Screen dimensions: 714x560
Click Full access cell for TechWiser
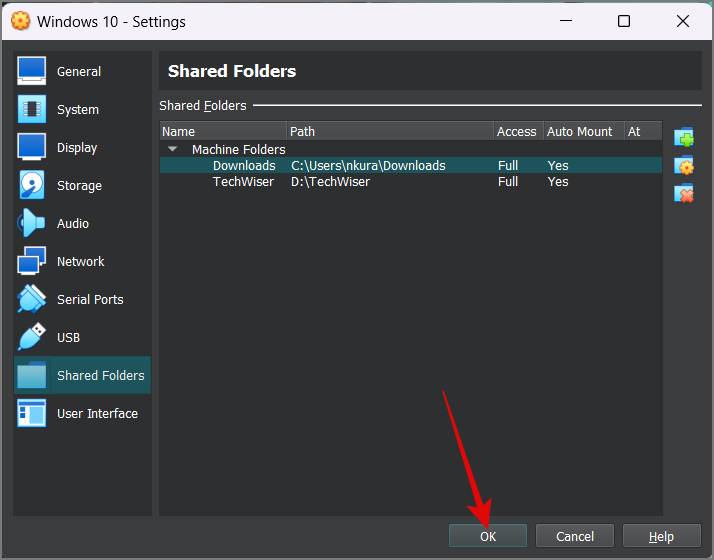[x=508, y=182]
